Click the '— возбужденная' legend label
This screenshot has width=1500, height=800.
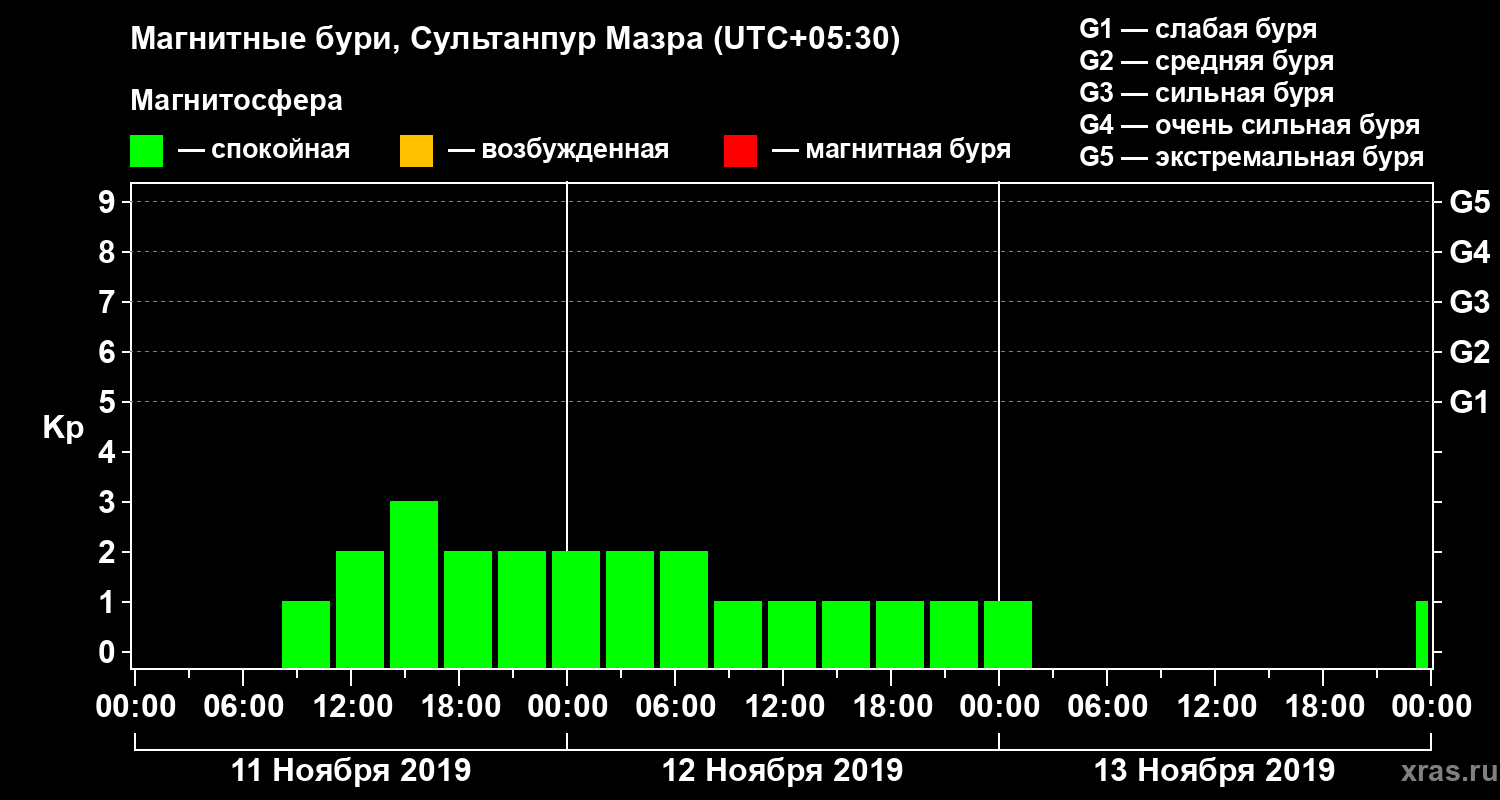click(x=558, y=151)
